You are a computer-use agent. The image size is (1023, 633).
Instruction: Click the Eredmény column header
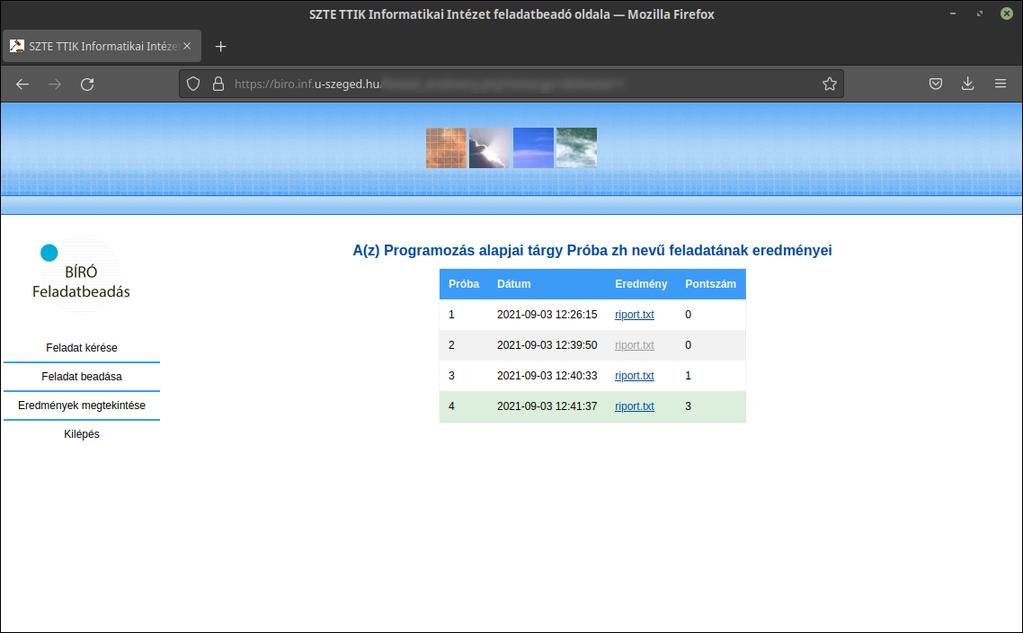641,284
